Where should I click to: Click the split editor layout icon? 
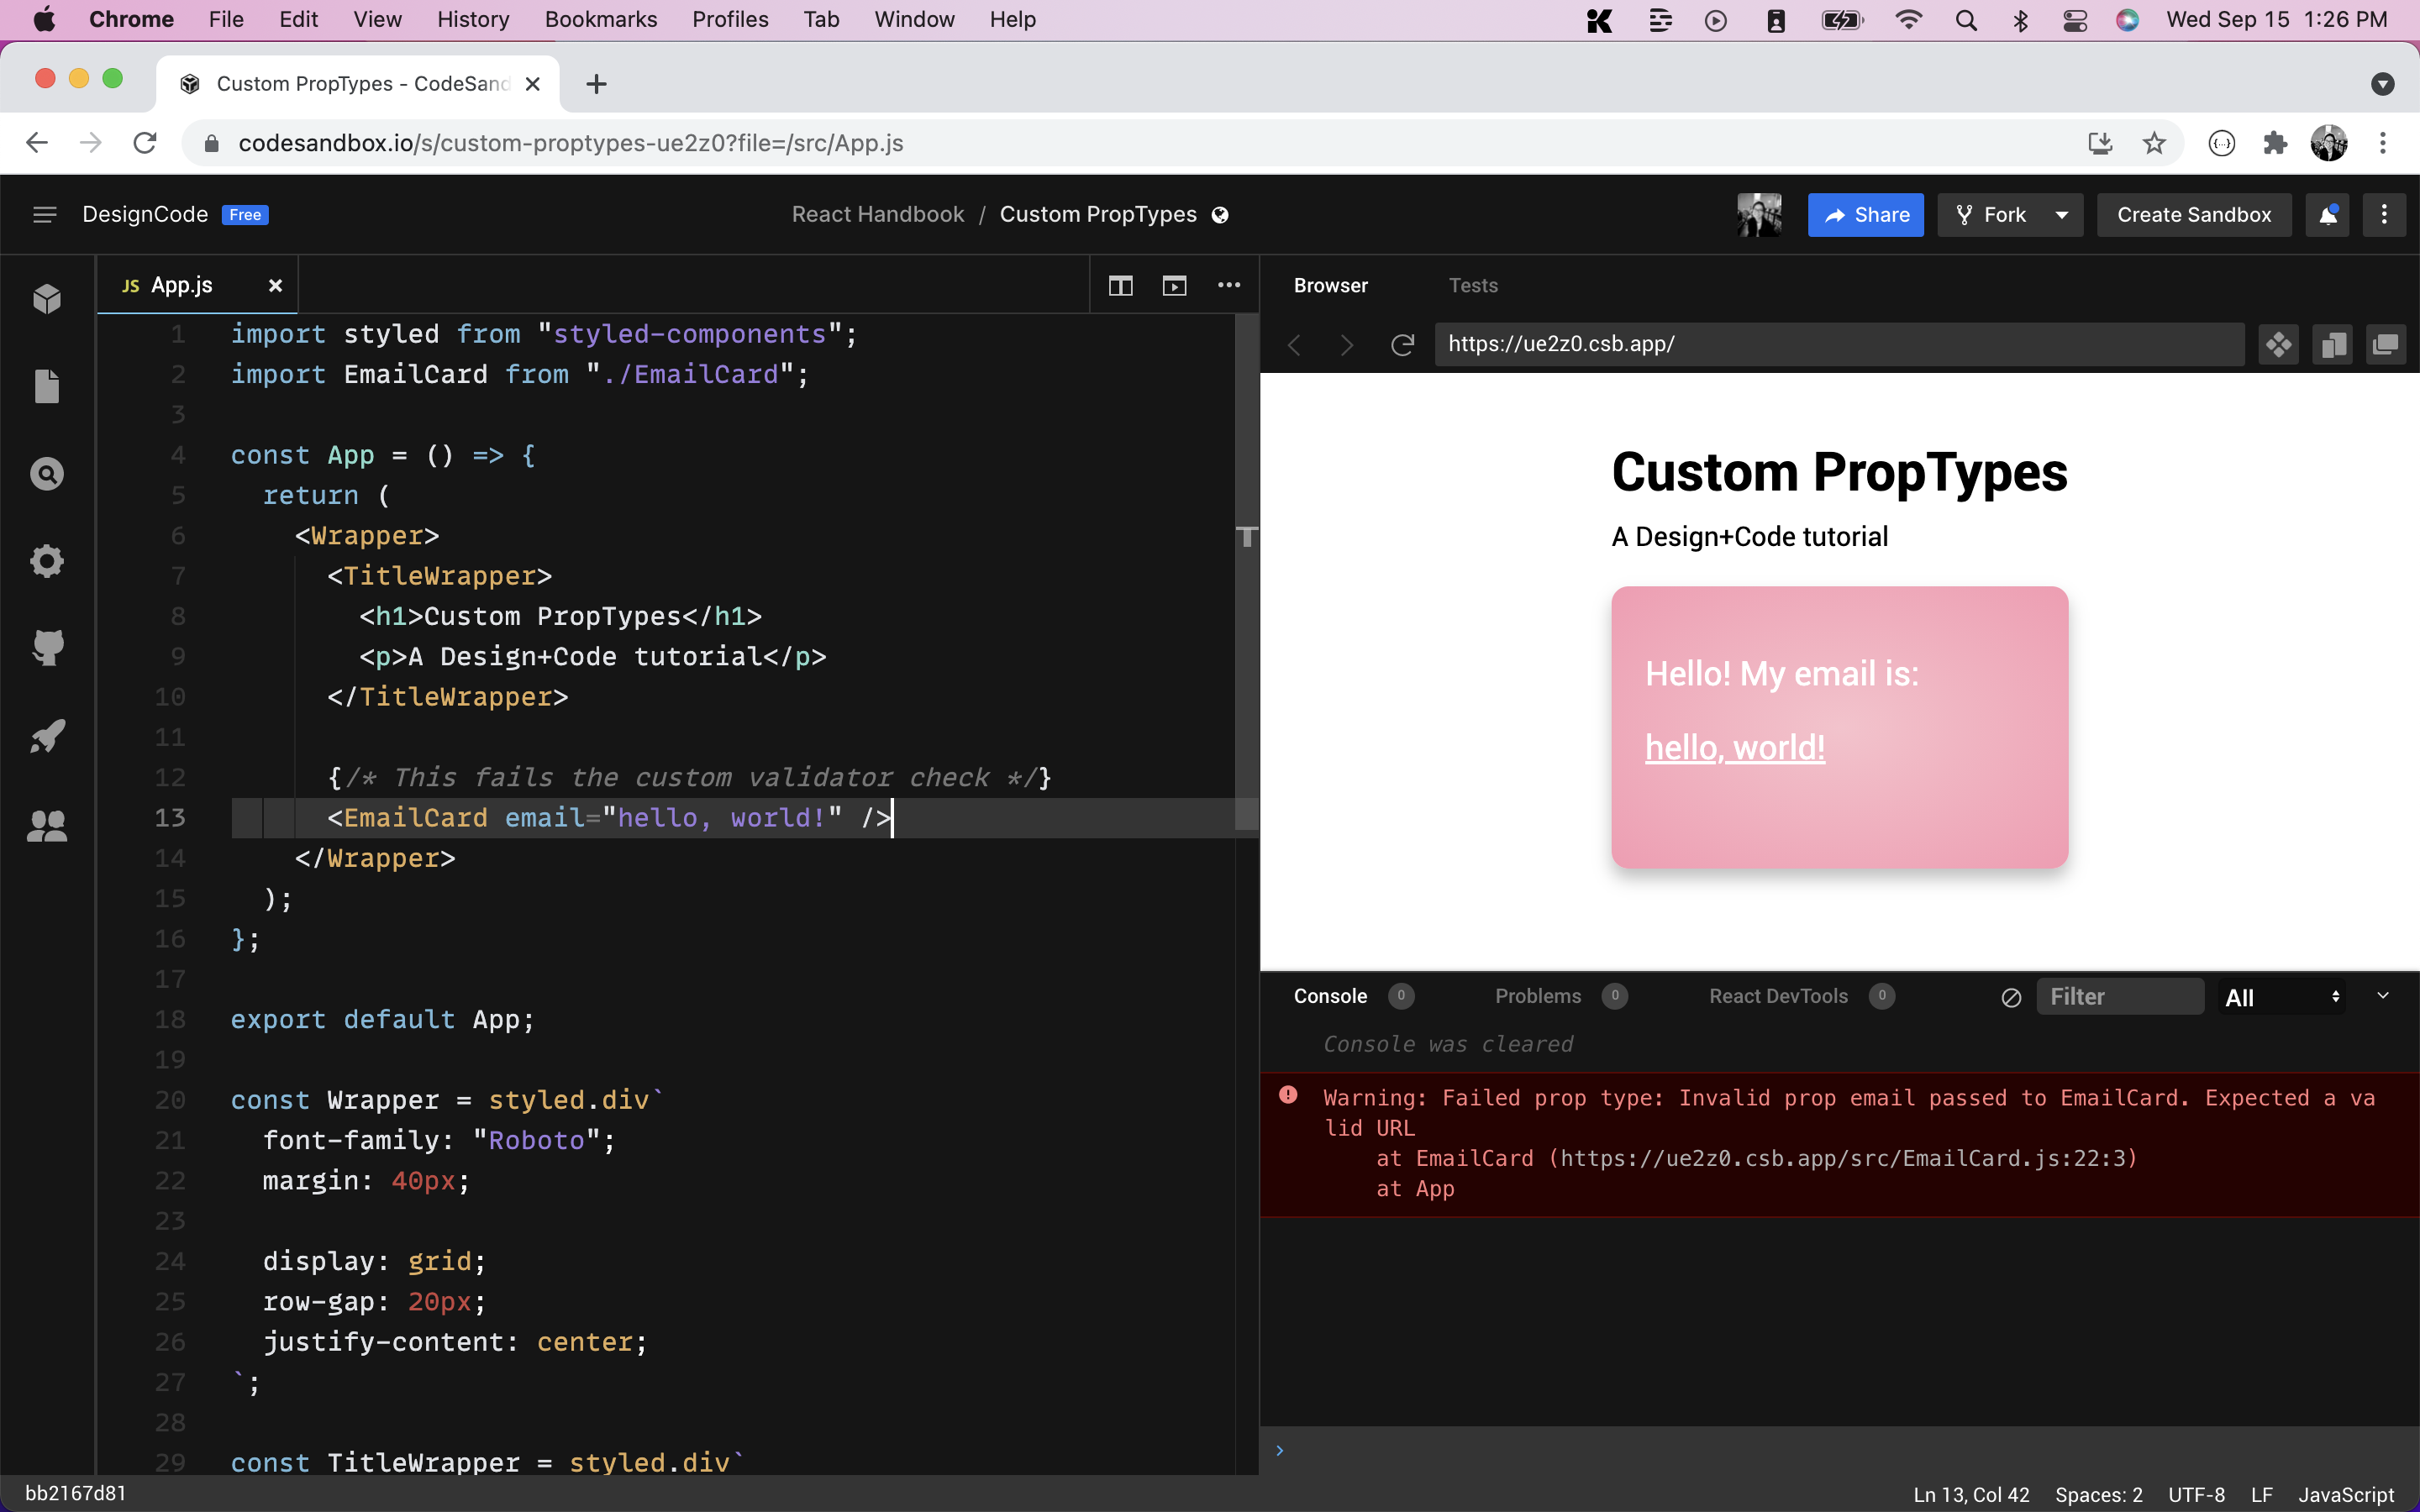tap(1120, 286)
